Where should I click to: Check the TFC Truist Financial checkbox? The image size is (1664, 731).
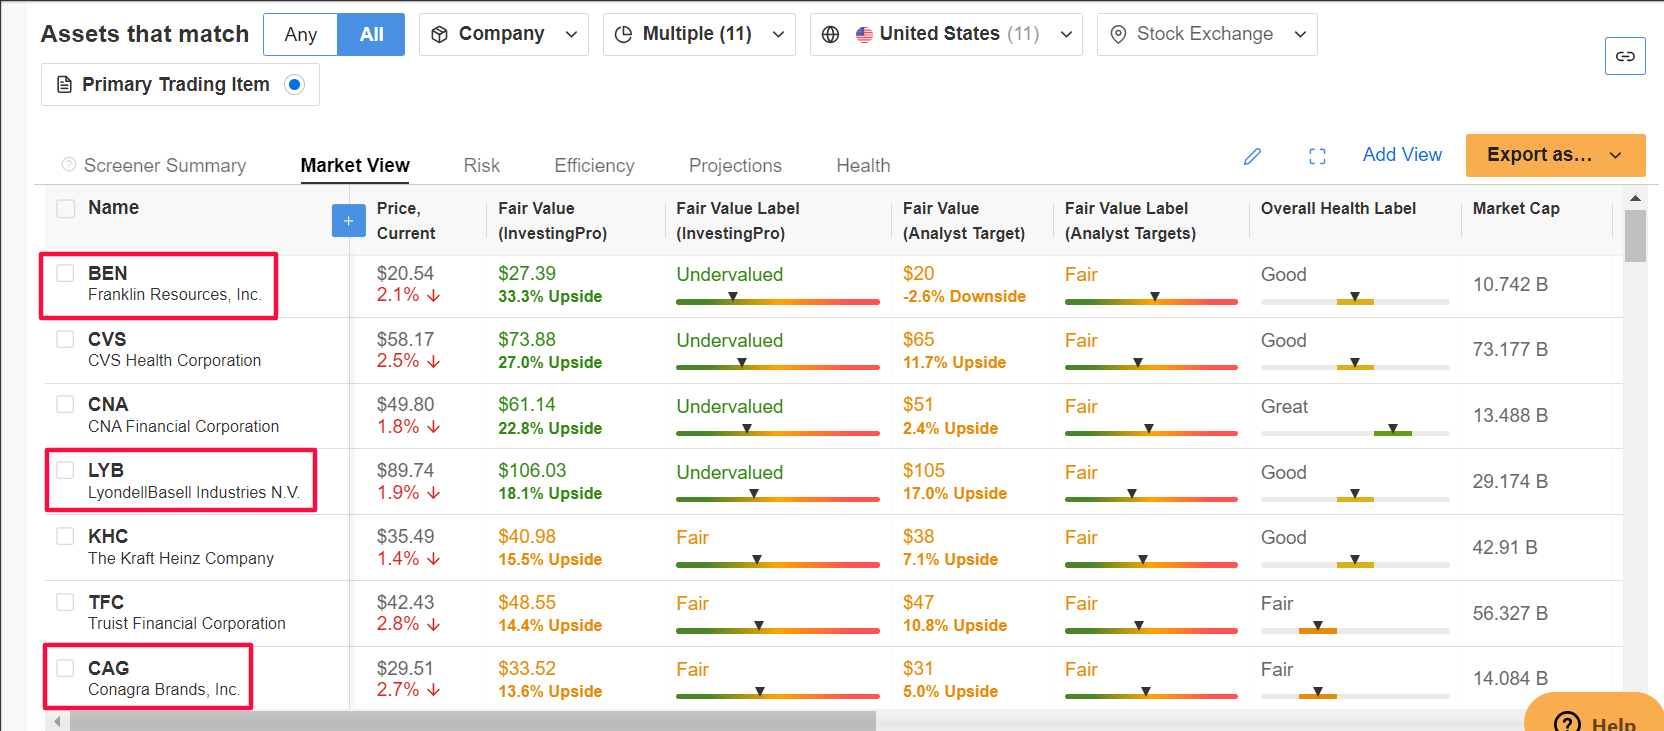(65, 602)
